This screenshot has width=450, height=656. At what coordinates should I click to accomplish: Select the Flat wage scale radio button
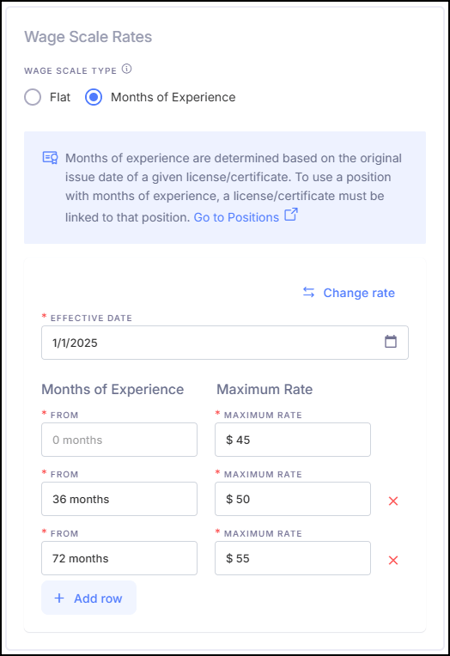pos(33,97)
